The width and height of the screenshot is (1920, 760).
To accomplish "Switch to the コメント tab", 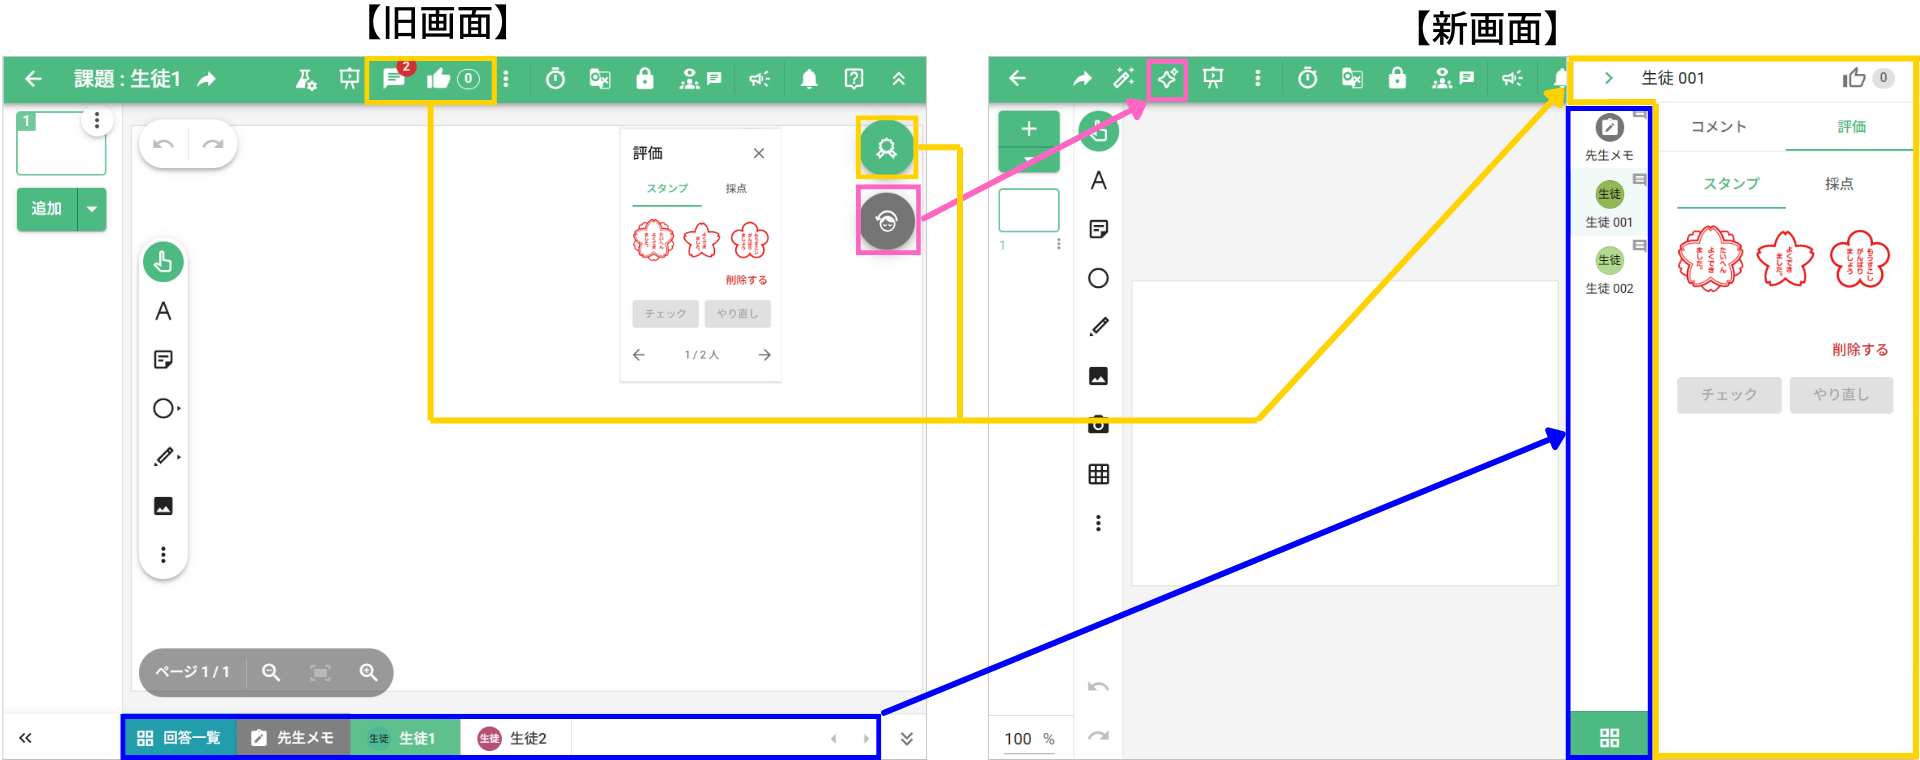I will 1718,127.
